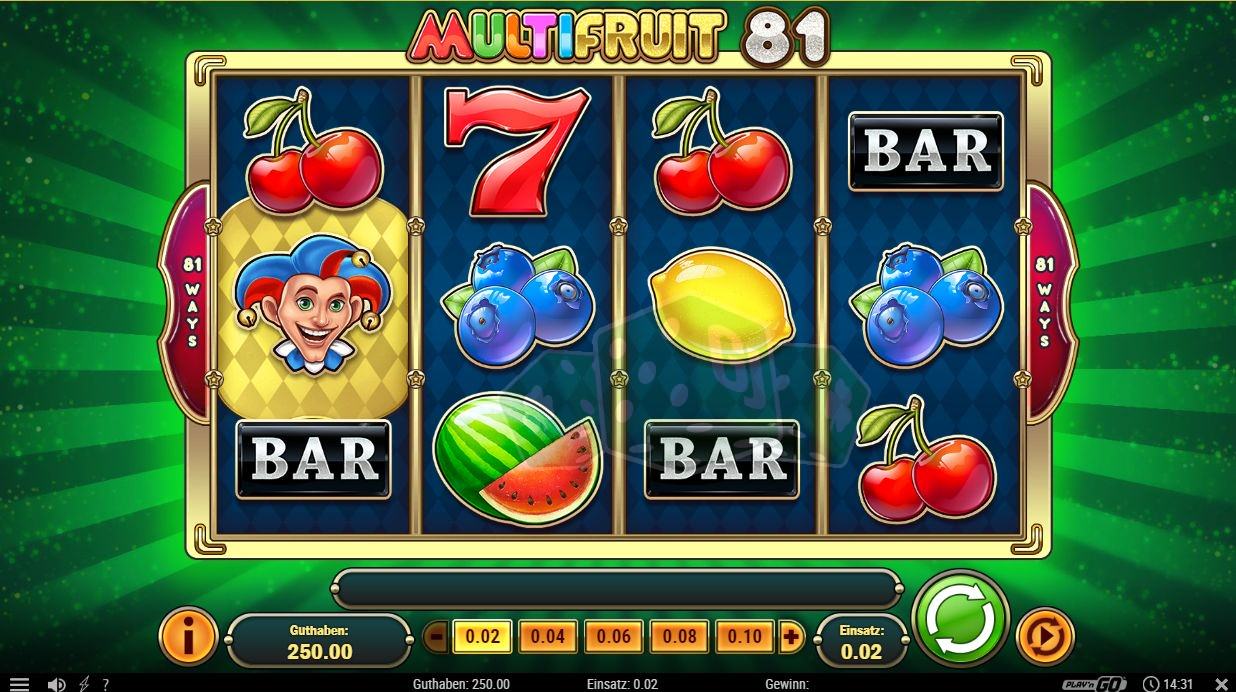Viewport: 1236px width, 692px height.
Task: Click the red 7 symbol
Action: coord(516,150)
